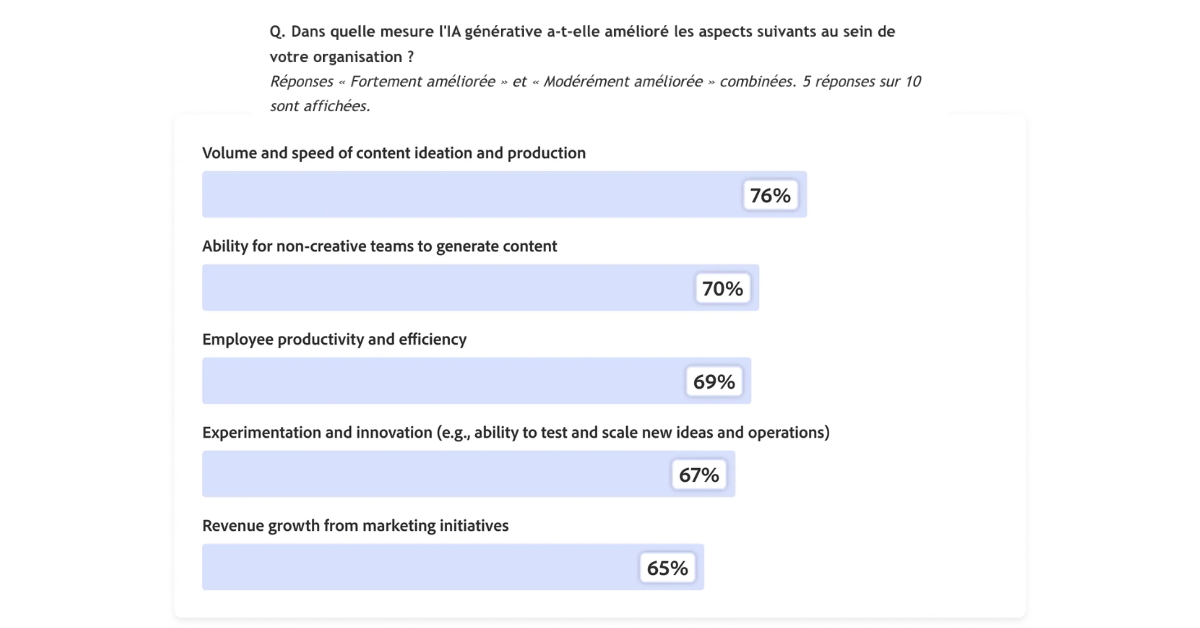Image resolution: width=1200 pixels, height=628 pixels.
Task: Click the question line starting 'Q. Dans quelle mesure'
Action: click(x=582, y=31)
